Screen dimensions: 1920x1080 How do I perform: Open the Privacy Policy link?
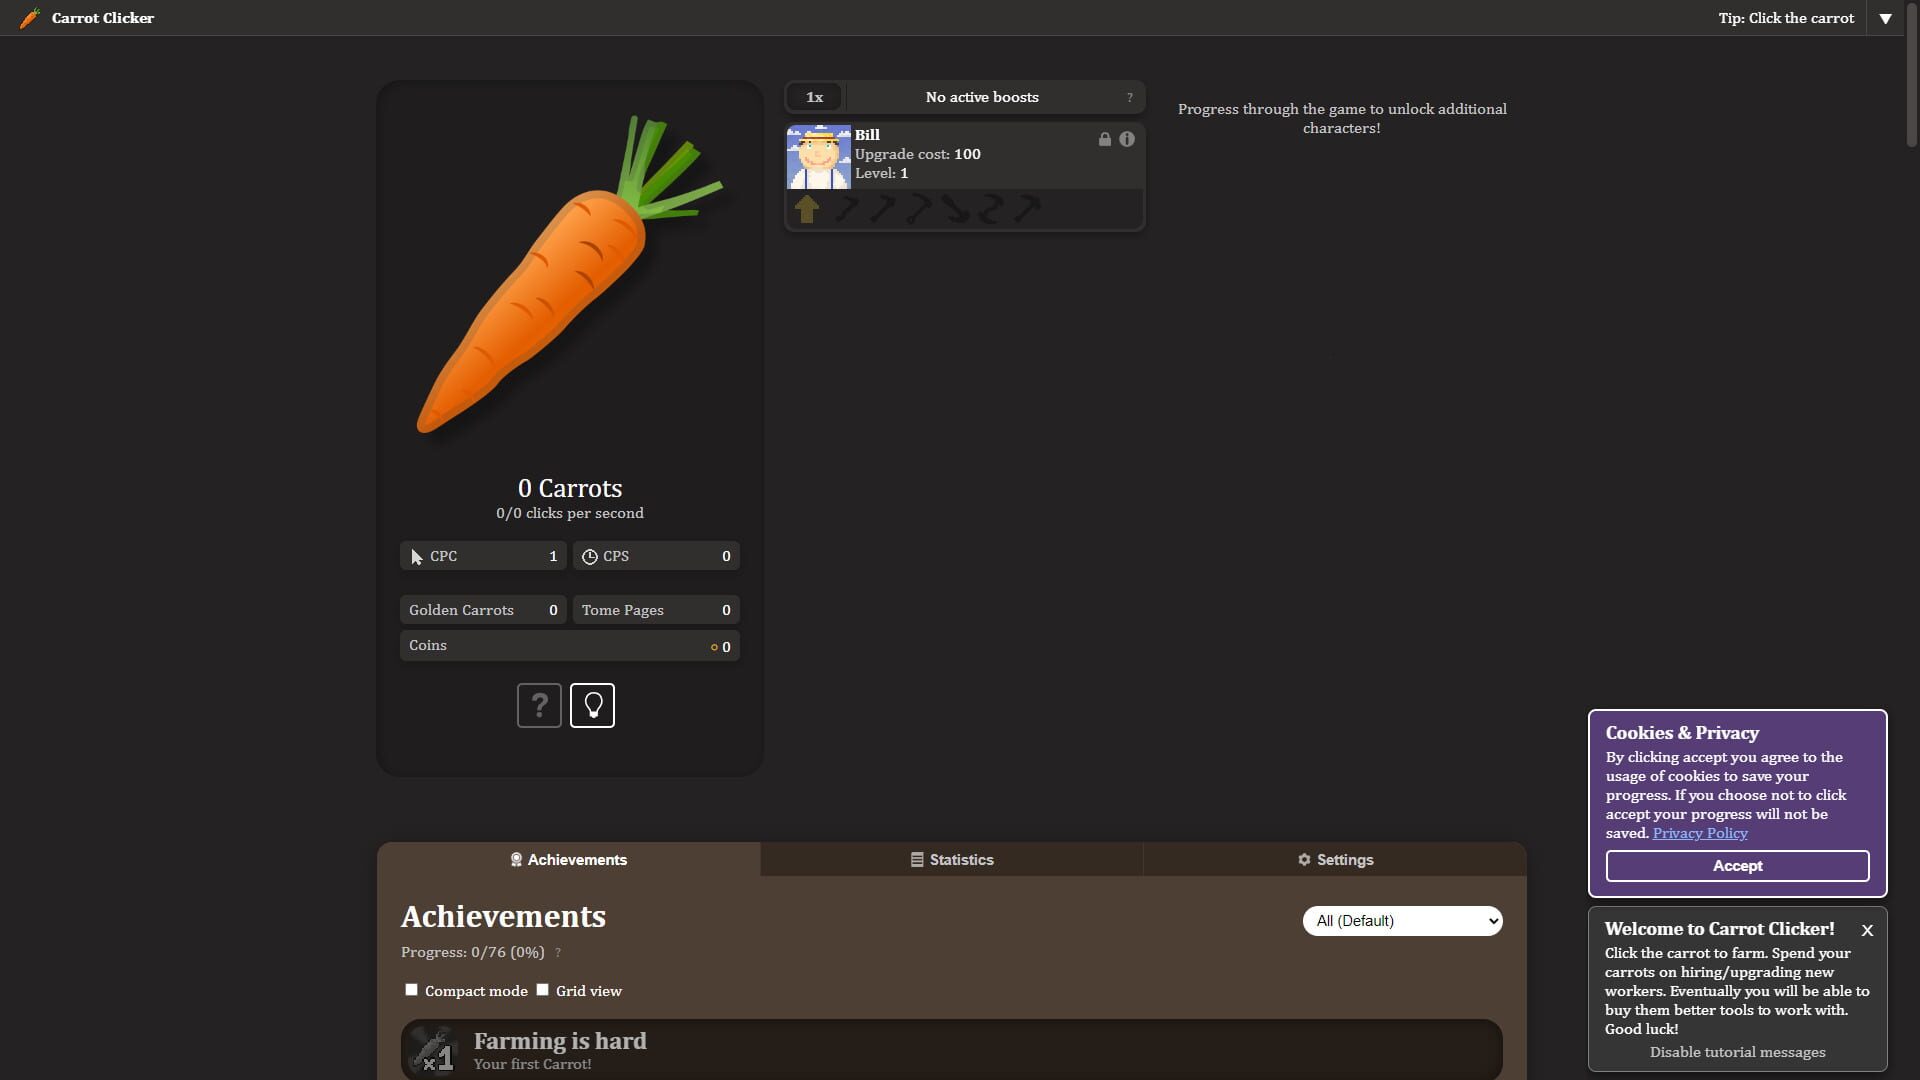tap(1700, 833)
